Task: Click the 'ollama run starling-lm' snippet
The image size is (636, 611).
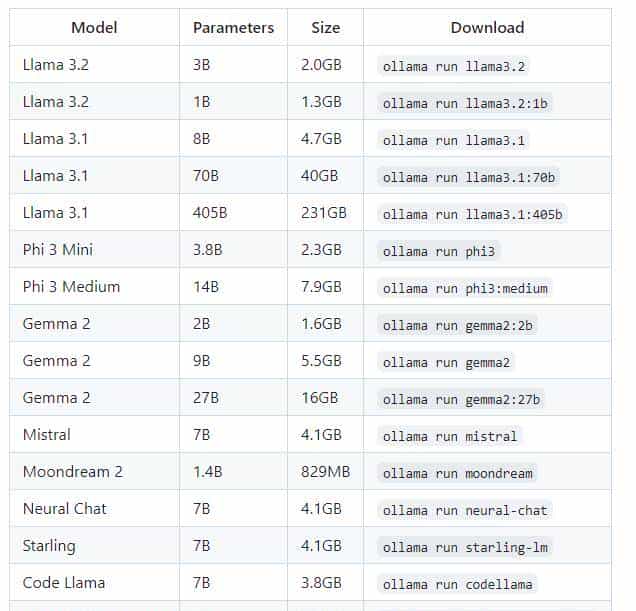Action: (465, 548)
